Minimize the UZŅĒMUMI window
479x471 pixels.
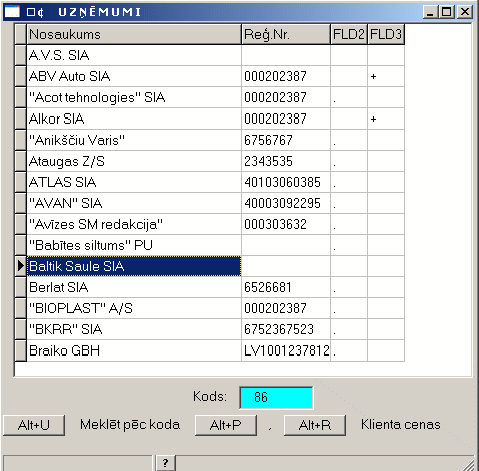pos(431,12)
